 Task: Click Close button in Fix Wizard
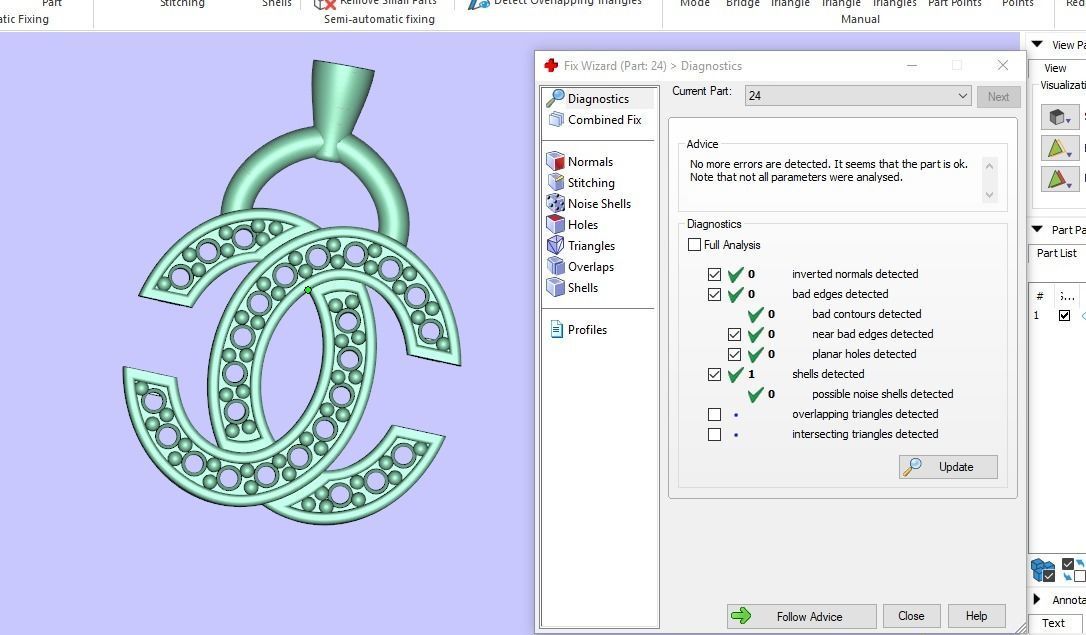pos(911,616)
